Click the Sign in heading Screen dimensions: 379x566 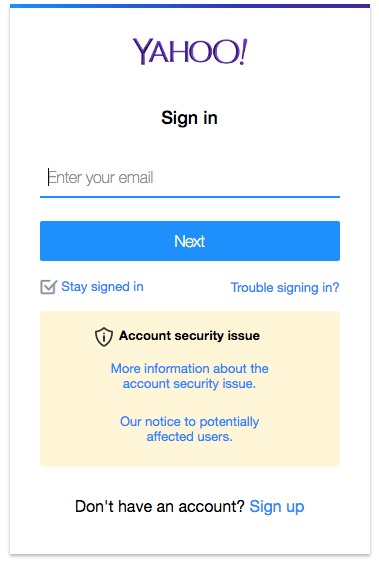190,118
